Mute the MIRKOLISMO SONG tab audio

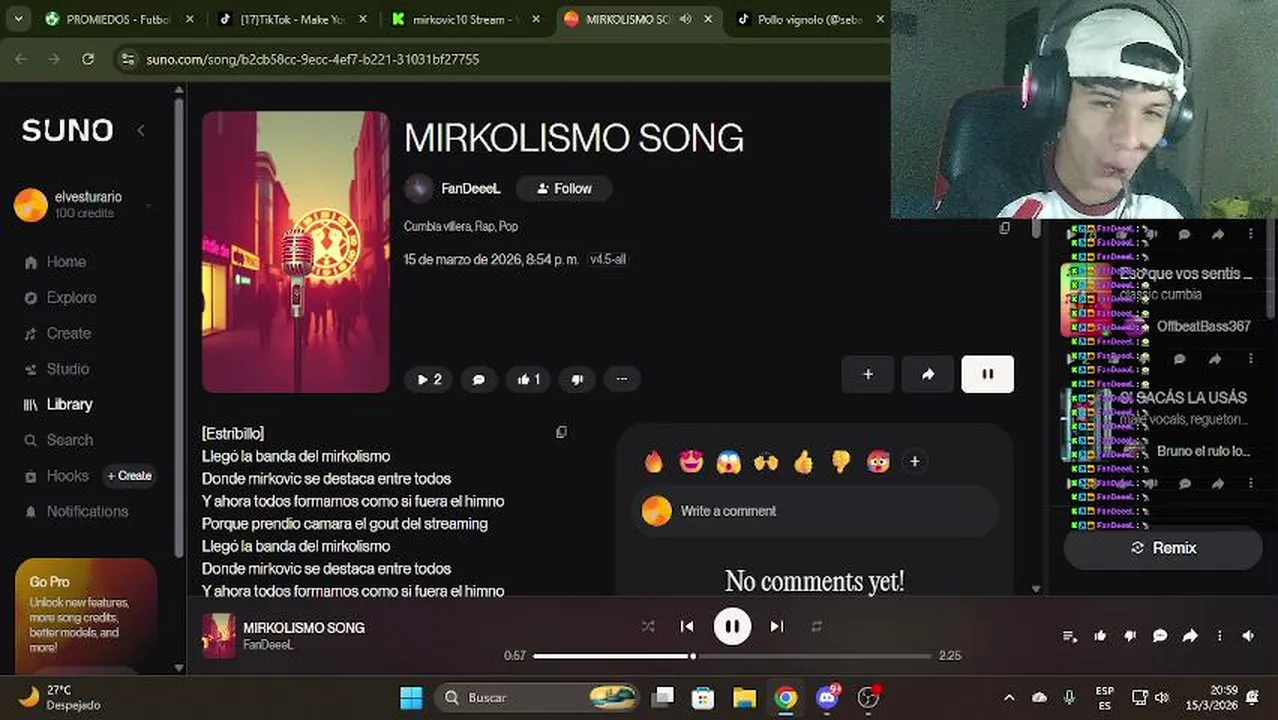685,19
